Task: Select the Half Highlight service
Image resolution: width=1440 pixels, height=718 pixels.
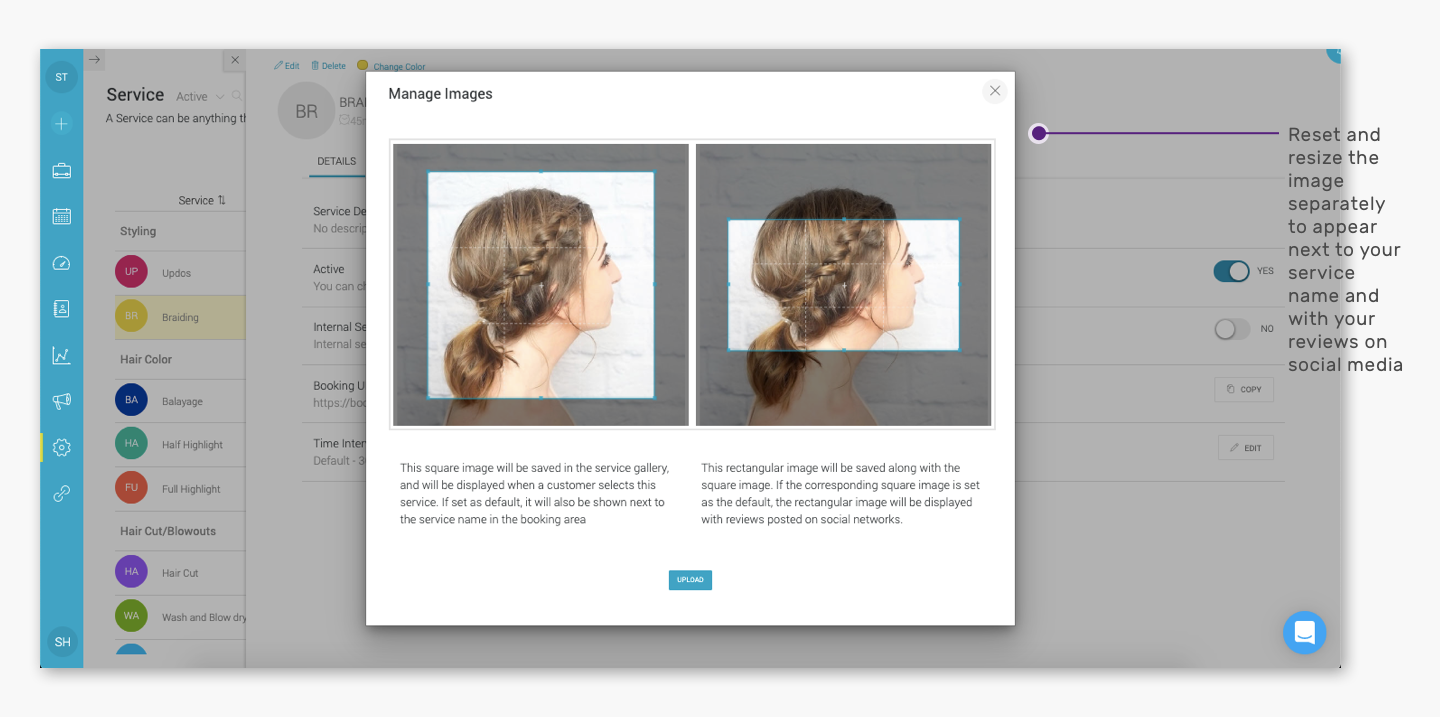Action: [180, 445]
